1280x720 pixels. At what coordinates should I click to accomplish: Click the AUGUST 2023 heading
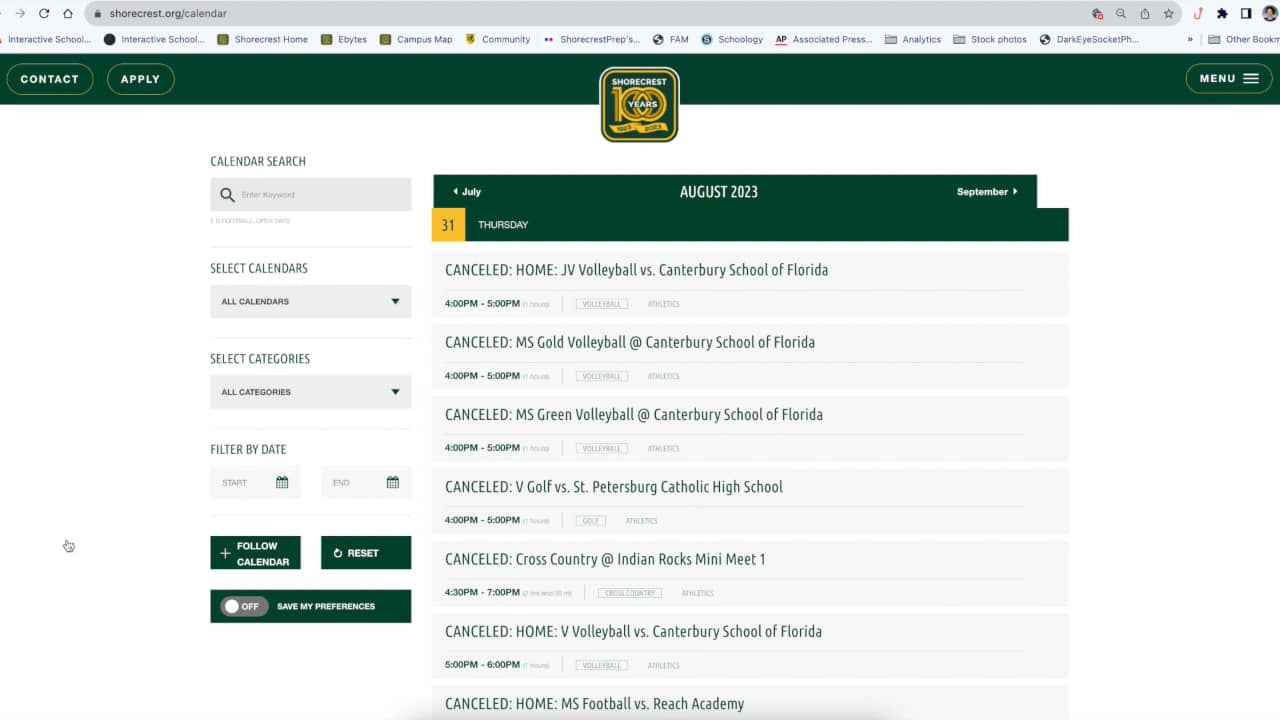(719, 192)
